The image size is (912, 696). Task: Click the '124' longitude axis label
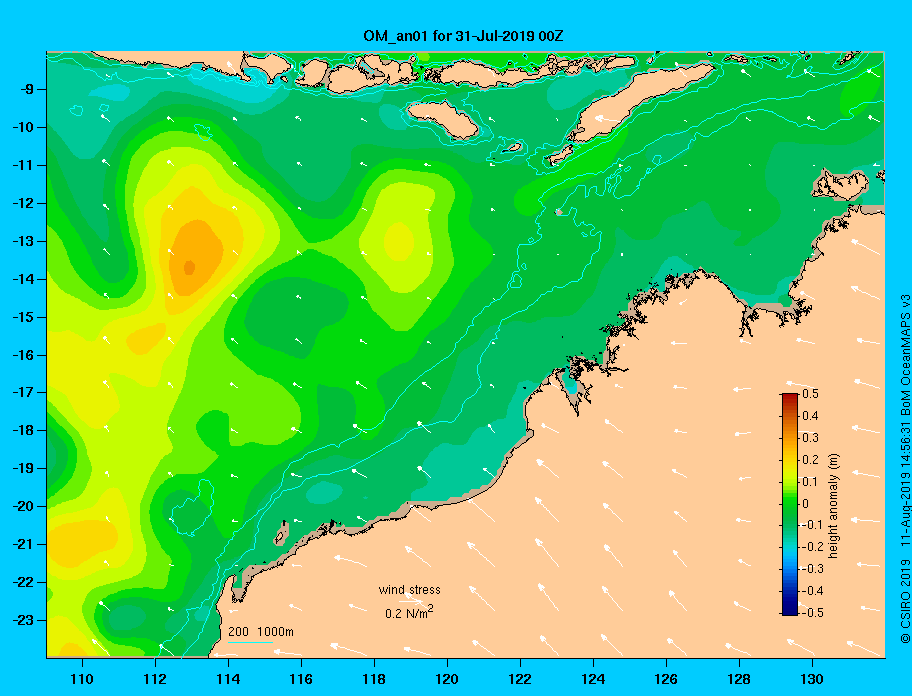pos(593,679)
